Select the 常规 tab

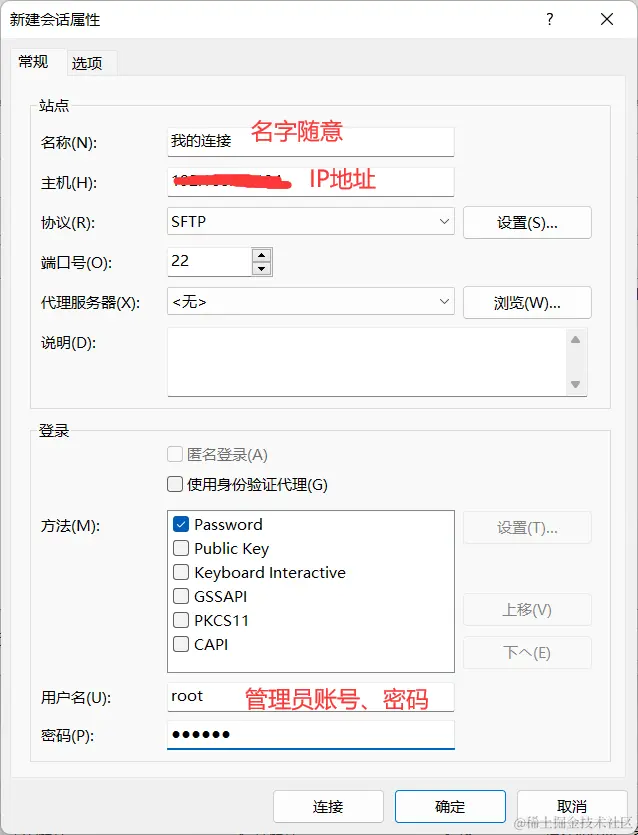(x=34, y=62)
